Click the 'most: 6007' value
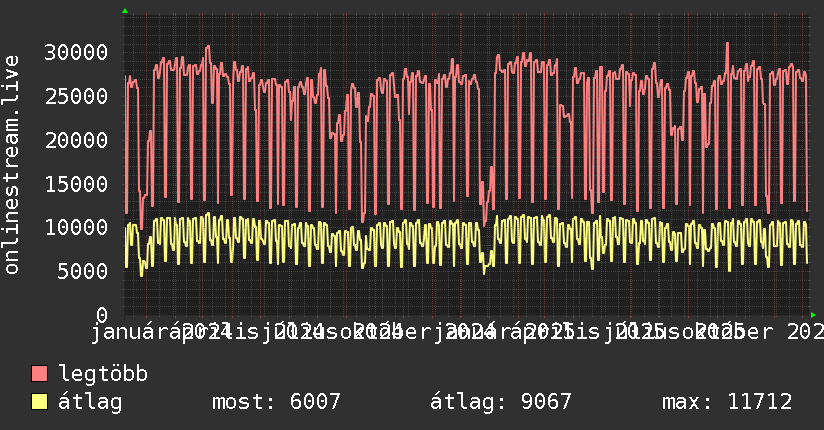Image resolution: width=824 pixels, height=430 pixels. pyautogui.click(x=276, y=402)
